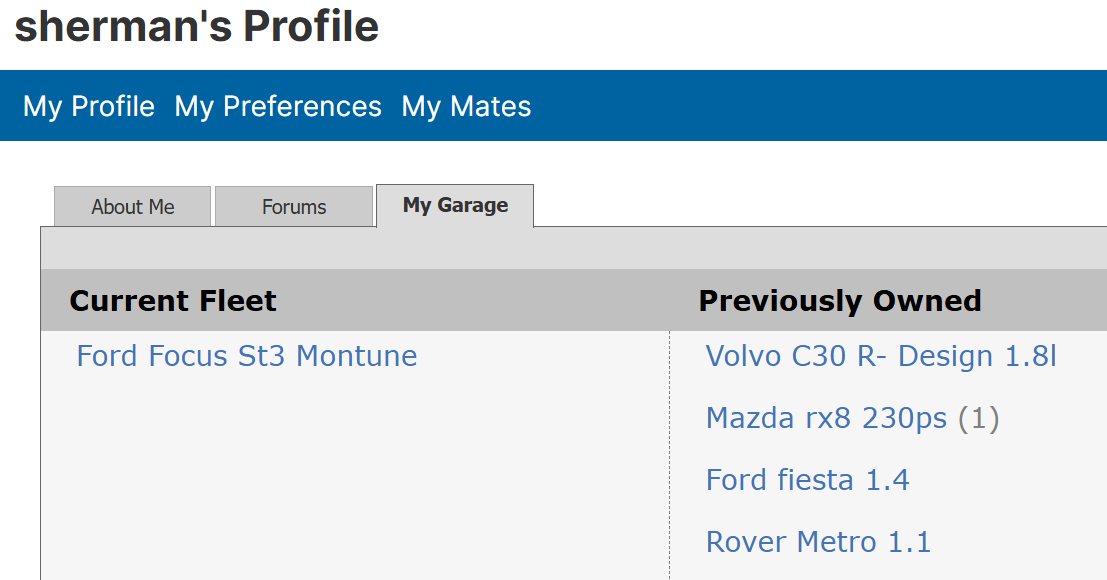Select the Ford fiesta 1.4 link
Image resolution: width=1107 pixels, height=580 pixels.
[x=807, y=480]
